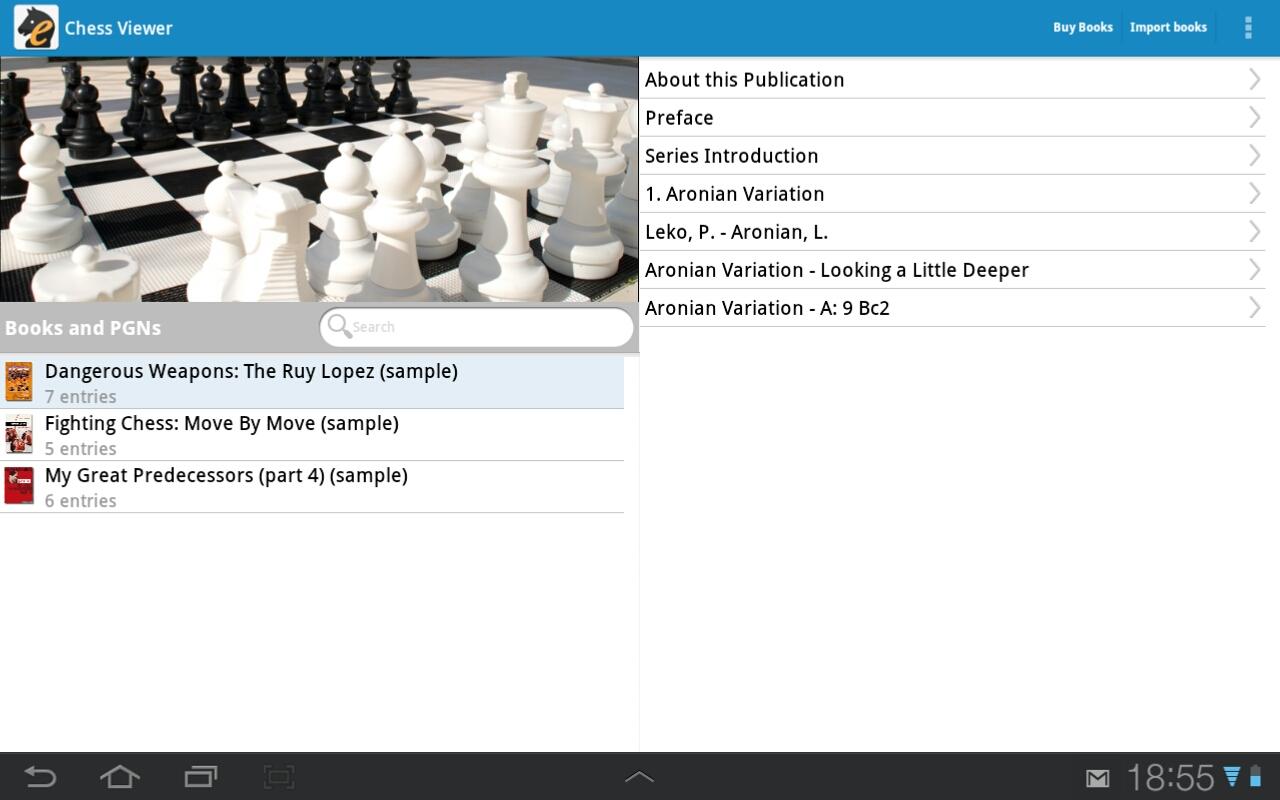Tap the Fighting Chess book cover icon
The image size is (1280, 800).
pyautogui.click(x=19, y=434)
